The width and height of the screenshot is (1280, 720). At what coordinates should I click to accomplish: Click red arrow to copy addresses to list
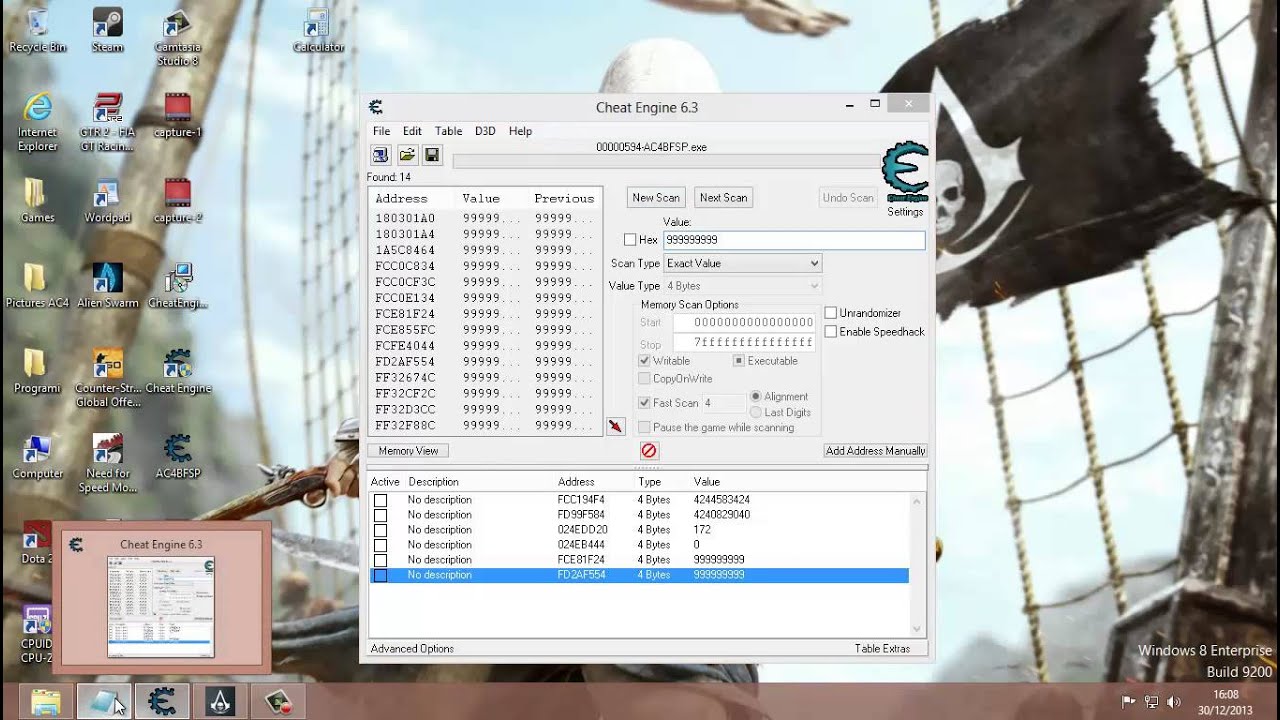(615, 426)
